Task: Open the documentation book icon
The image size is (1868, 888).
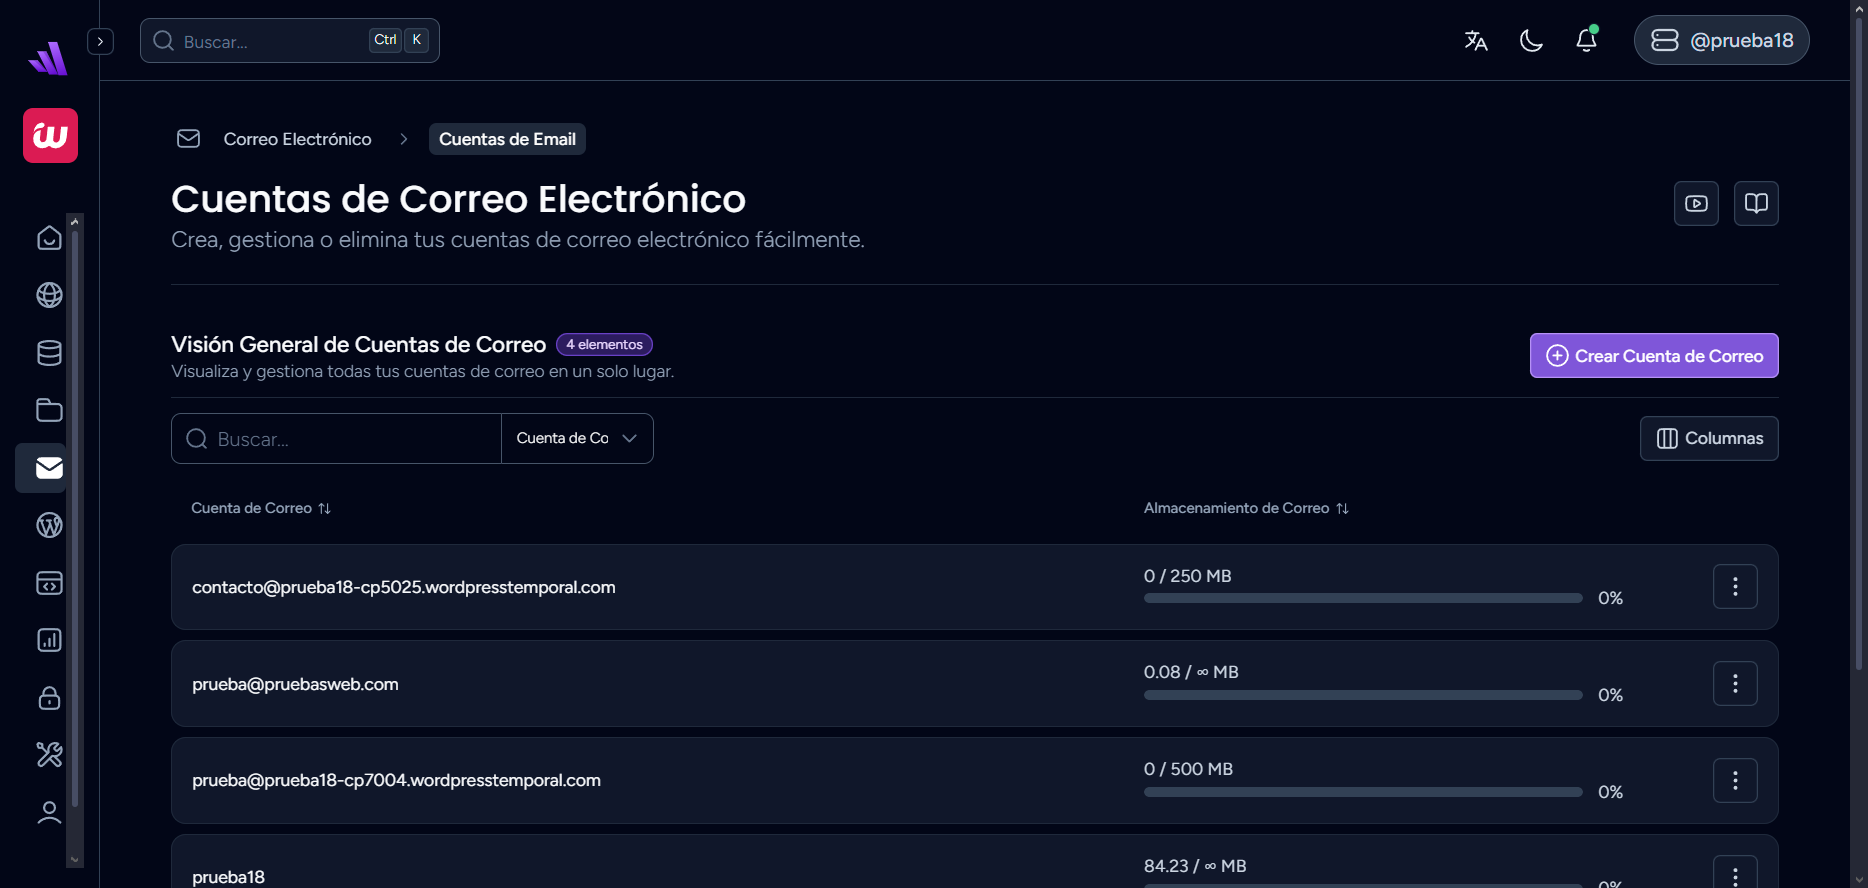Action: point(1756,204)
